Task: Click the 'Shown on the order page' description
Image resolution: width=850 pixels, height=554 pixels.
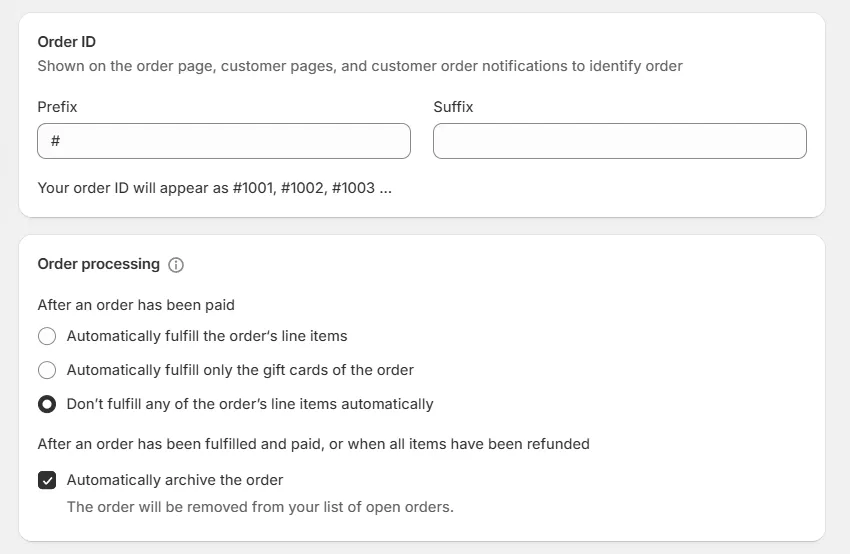Action: 360,66
